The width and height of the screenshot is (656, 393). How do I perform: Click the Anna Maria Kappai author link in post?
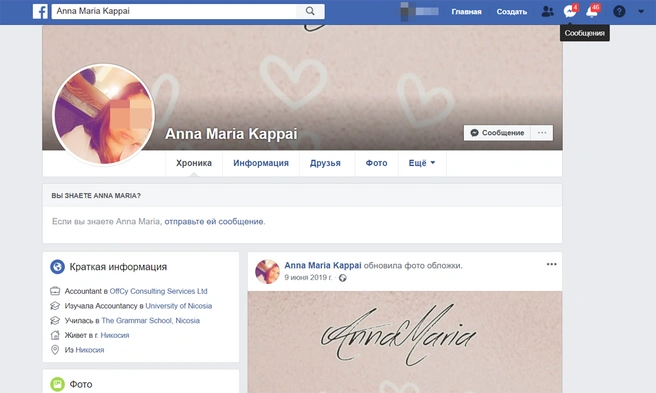click(x=323, y=265)
